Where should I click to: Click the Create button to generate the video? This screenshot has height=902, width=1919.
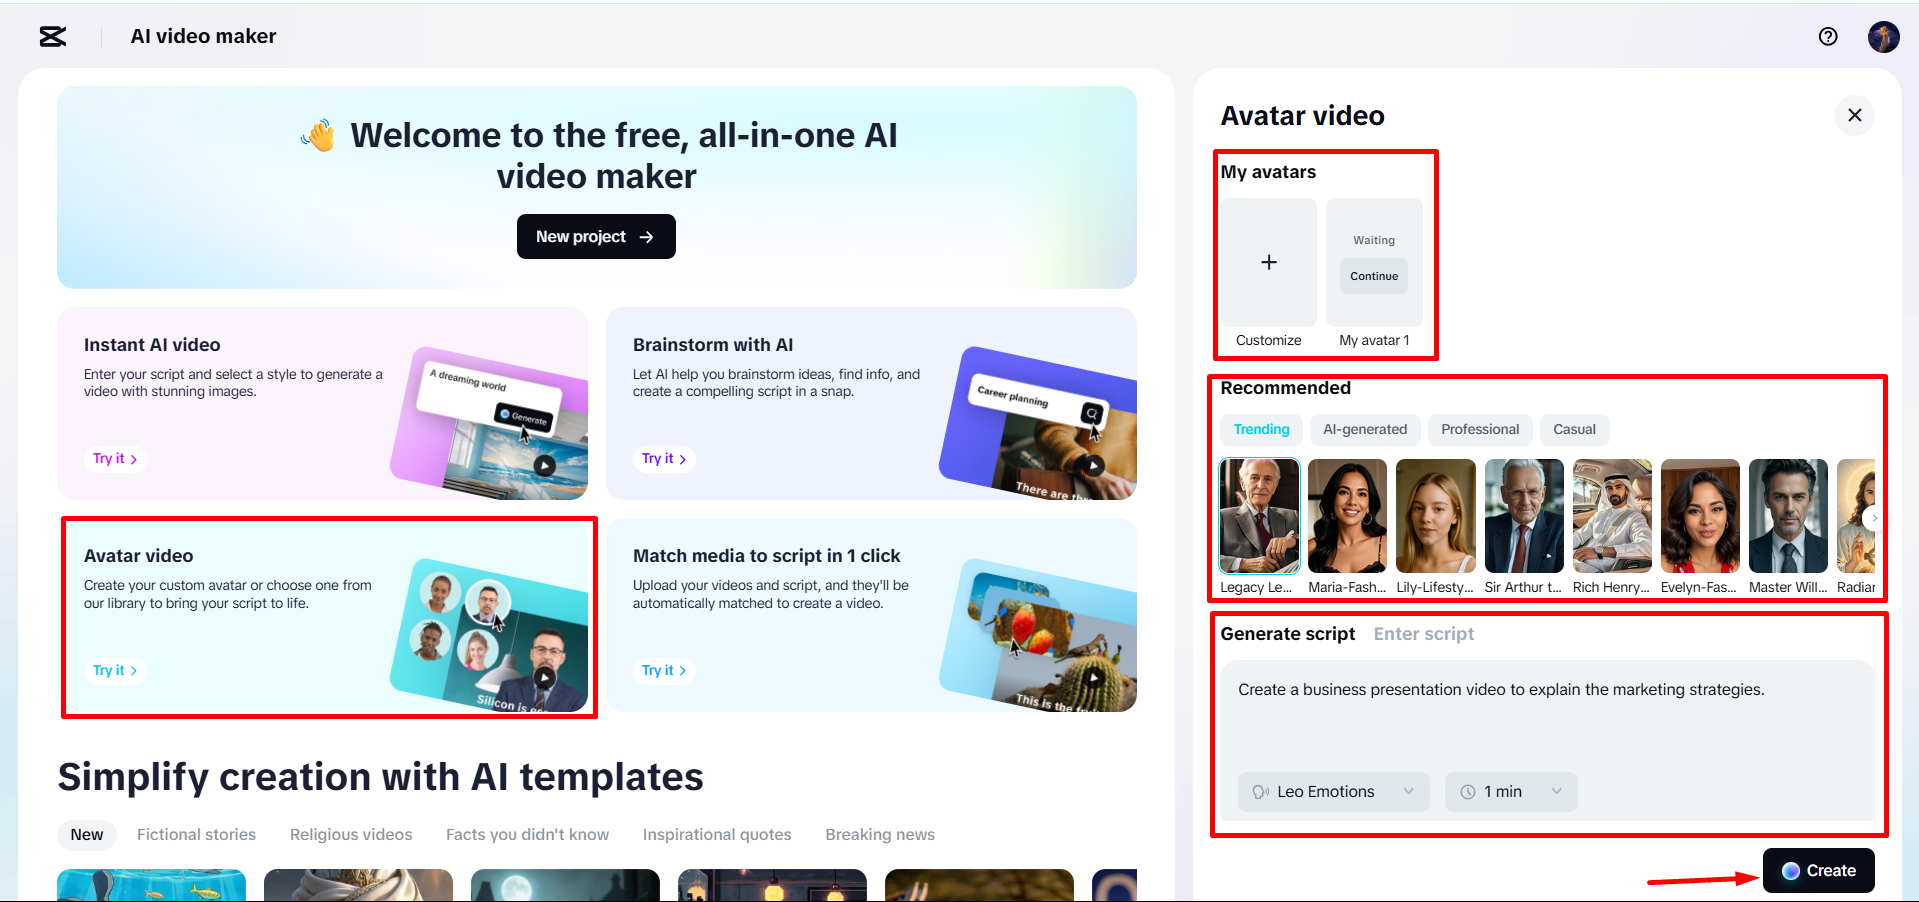click(x=1818, y=870)
